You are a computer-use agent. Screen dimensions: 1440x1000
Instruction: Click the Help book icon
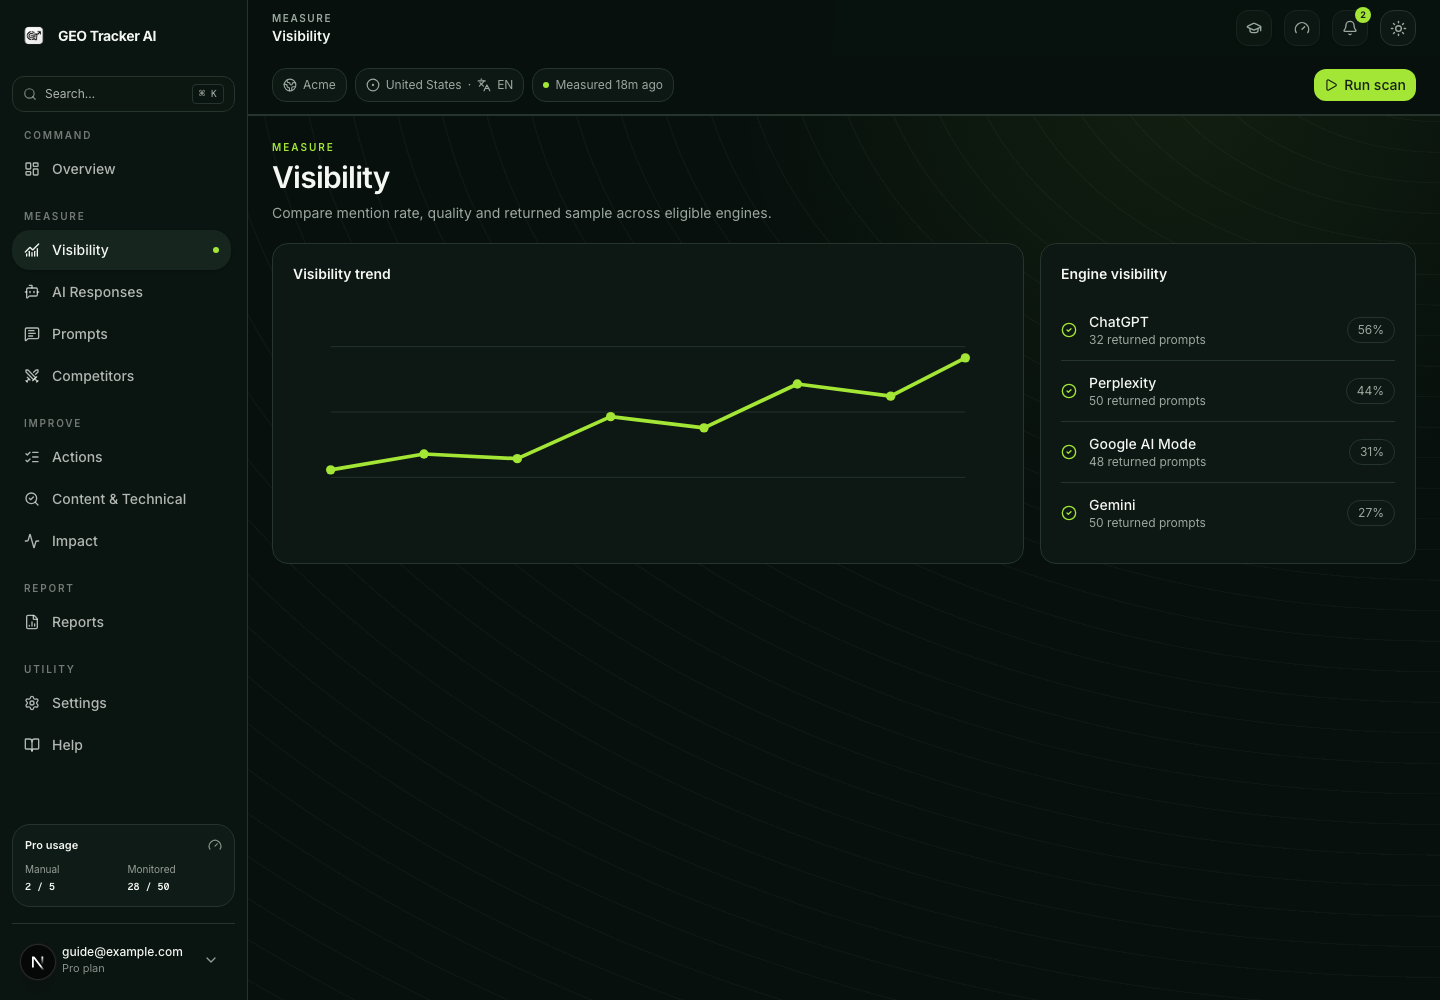point(32,745)
